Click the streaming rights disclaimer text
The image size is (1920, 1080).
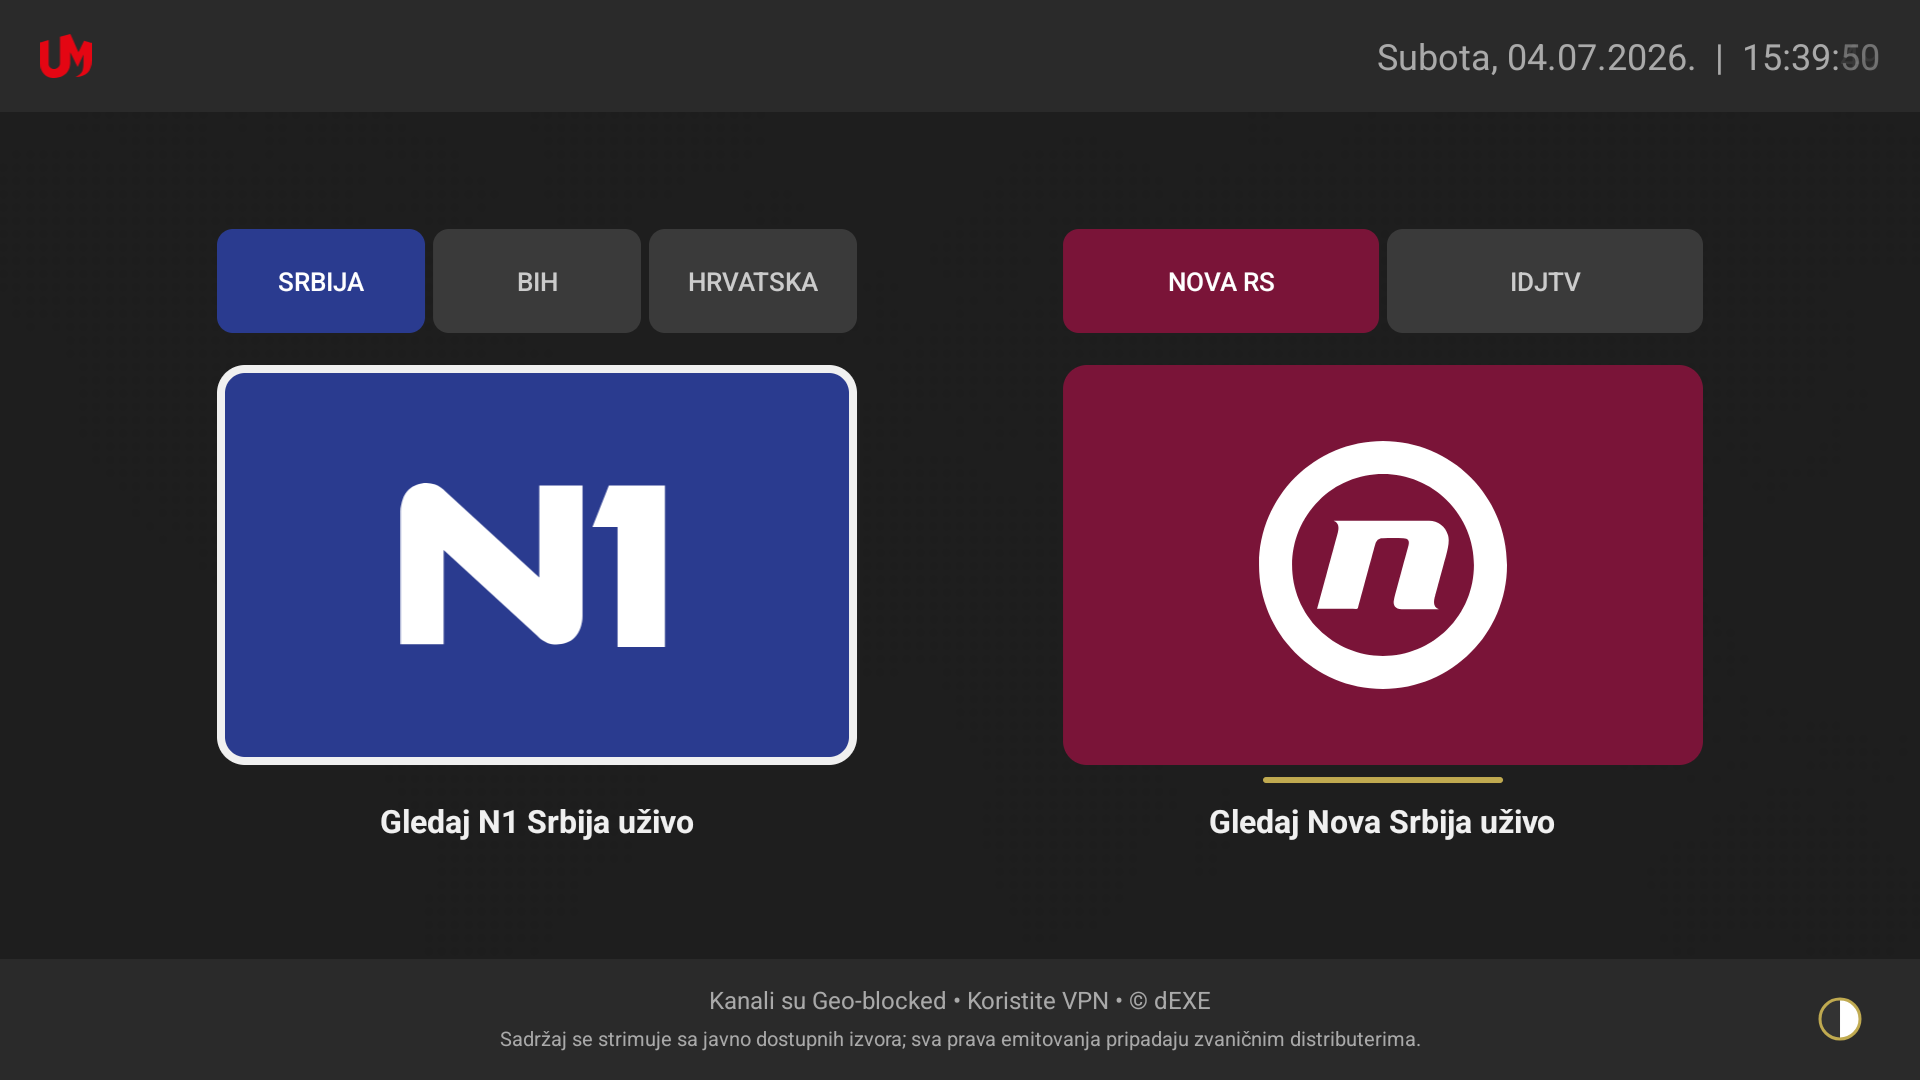[960, 1040]
